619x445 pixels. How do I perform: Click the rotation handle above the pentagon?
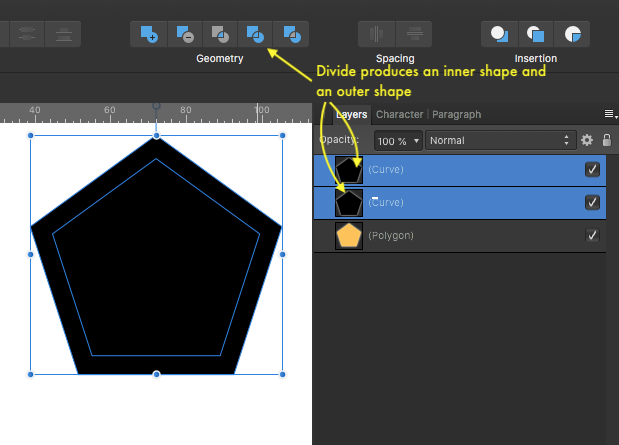pos(156,106)
